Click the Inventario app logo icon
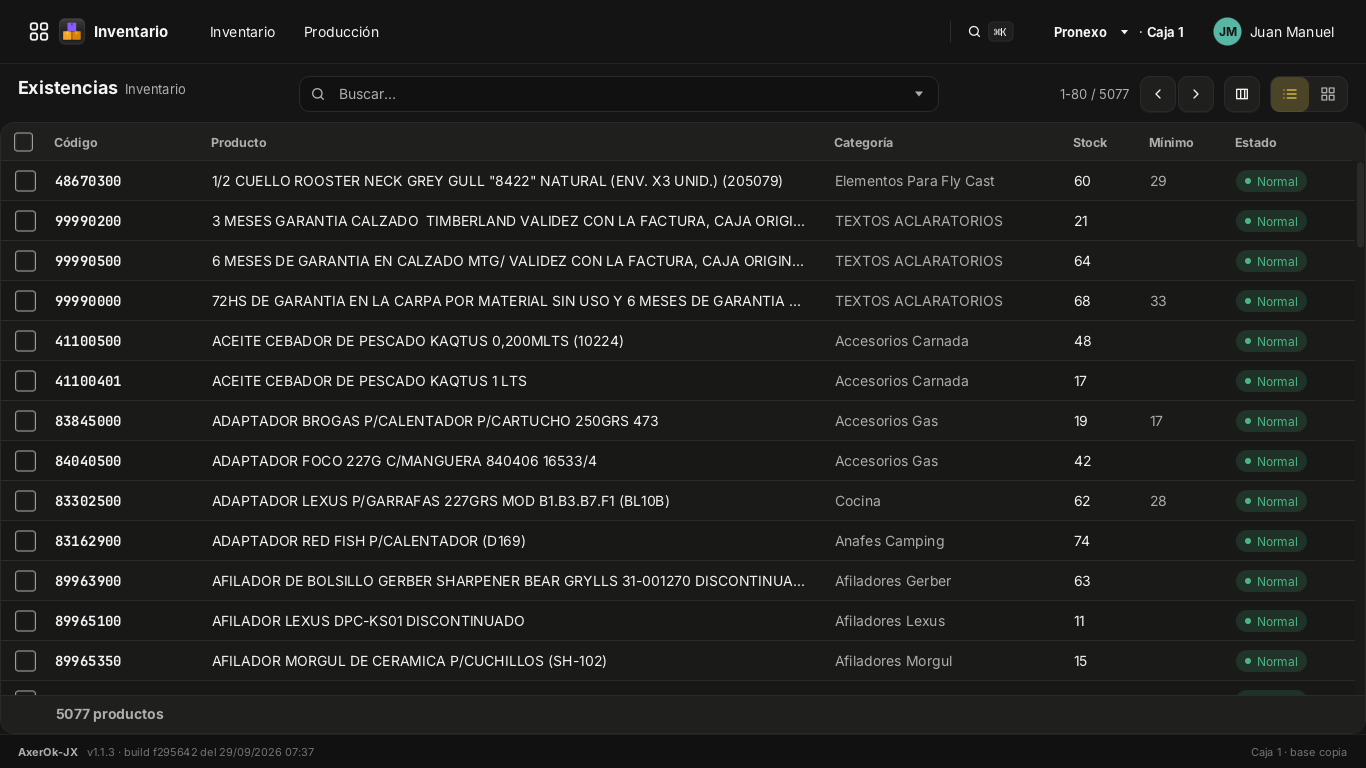Screen dimensions: 1366x768 tap(72, 32)
